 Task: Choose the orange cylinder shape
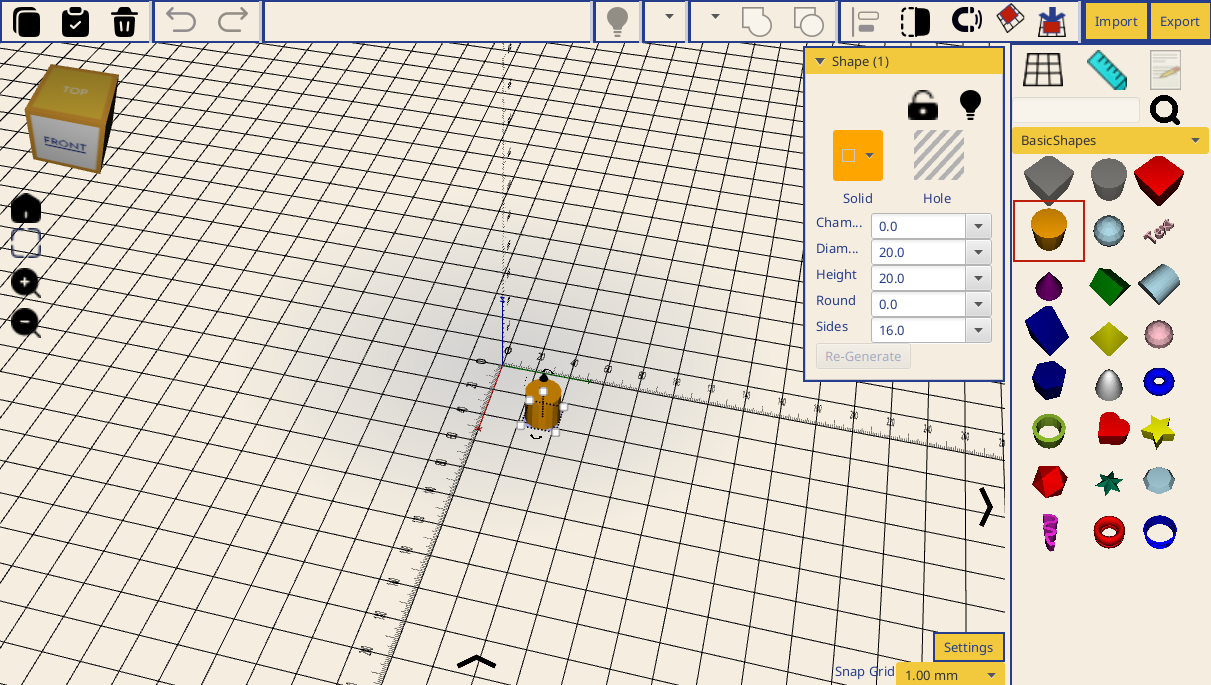click(x=1049, y=231)
